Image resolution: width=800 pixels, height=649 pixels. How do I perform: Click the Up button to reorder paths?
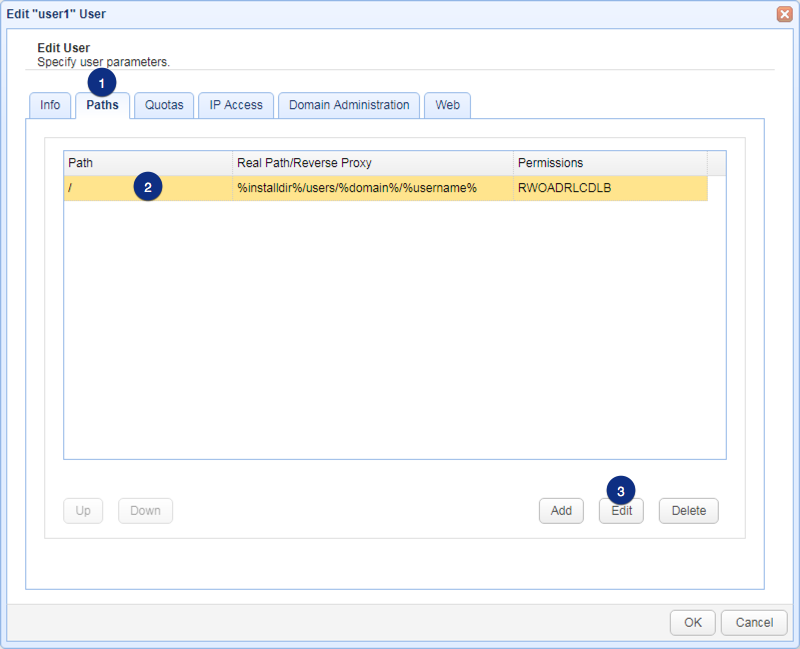[x=83, y=511]
